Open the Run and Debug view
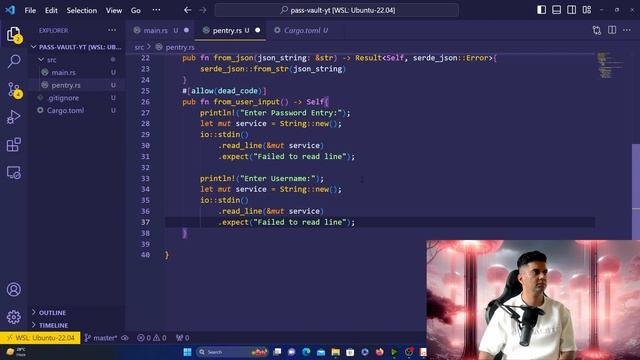640x360 pixels. coord(14,118)
